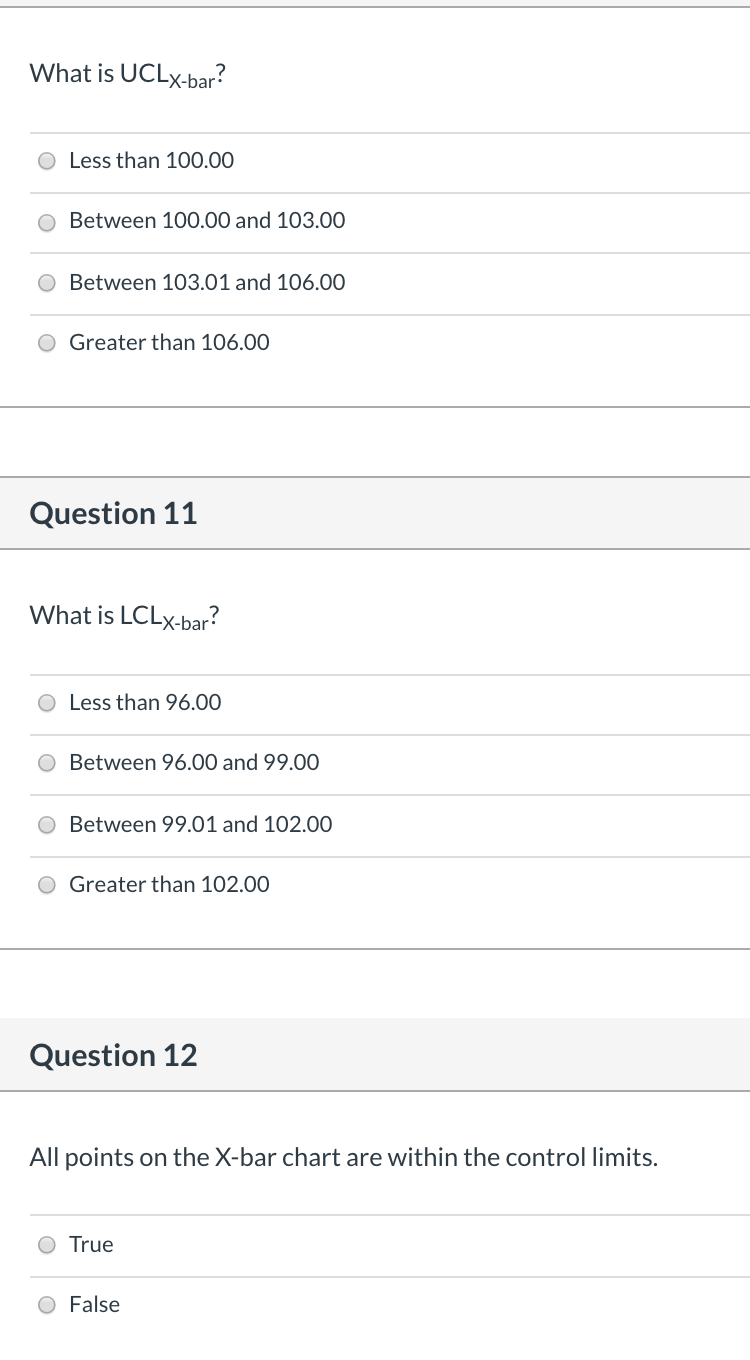Select 'True' for Question 12
Viewport: 750px width, 1360px height.
[46, 1245]
